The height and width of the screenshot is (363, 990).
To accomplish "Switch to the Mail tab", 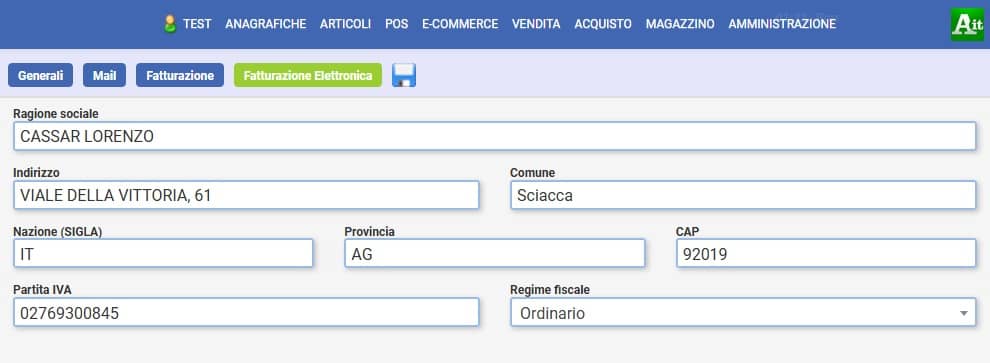I will pos(104,75).
